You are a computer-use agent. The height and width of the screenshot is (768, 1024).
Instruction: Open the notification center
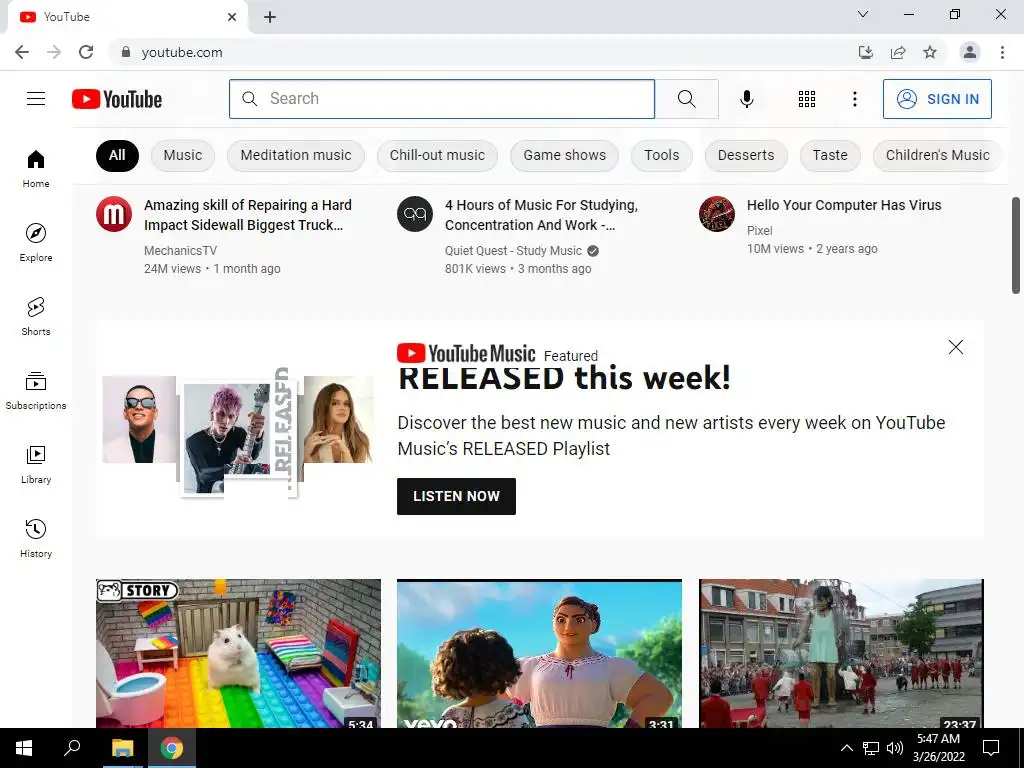coord(991,748)
